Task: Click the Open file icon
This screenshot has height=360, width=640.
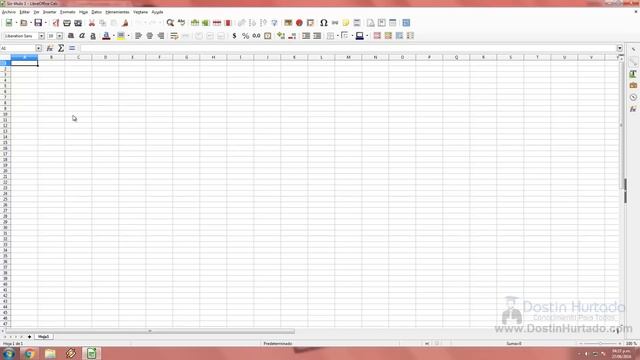Action: tap(24, 23)
